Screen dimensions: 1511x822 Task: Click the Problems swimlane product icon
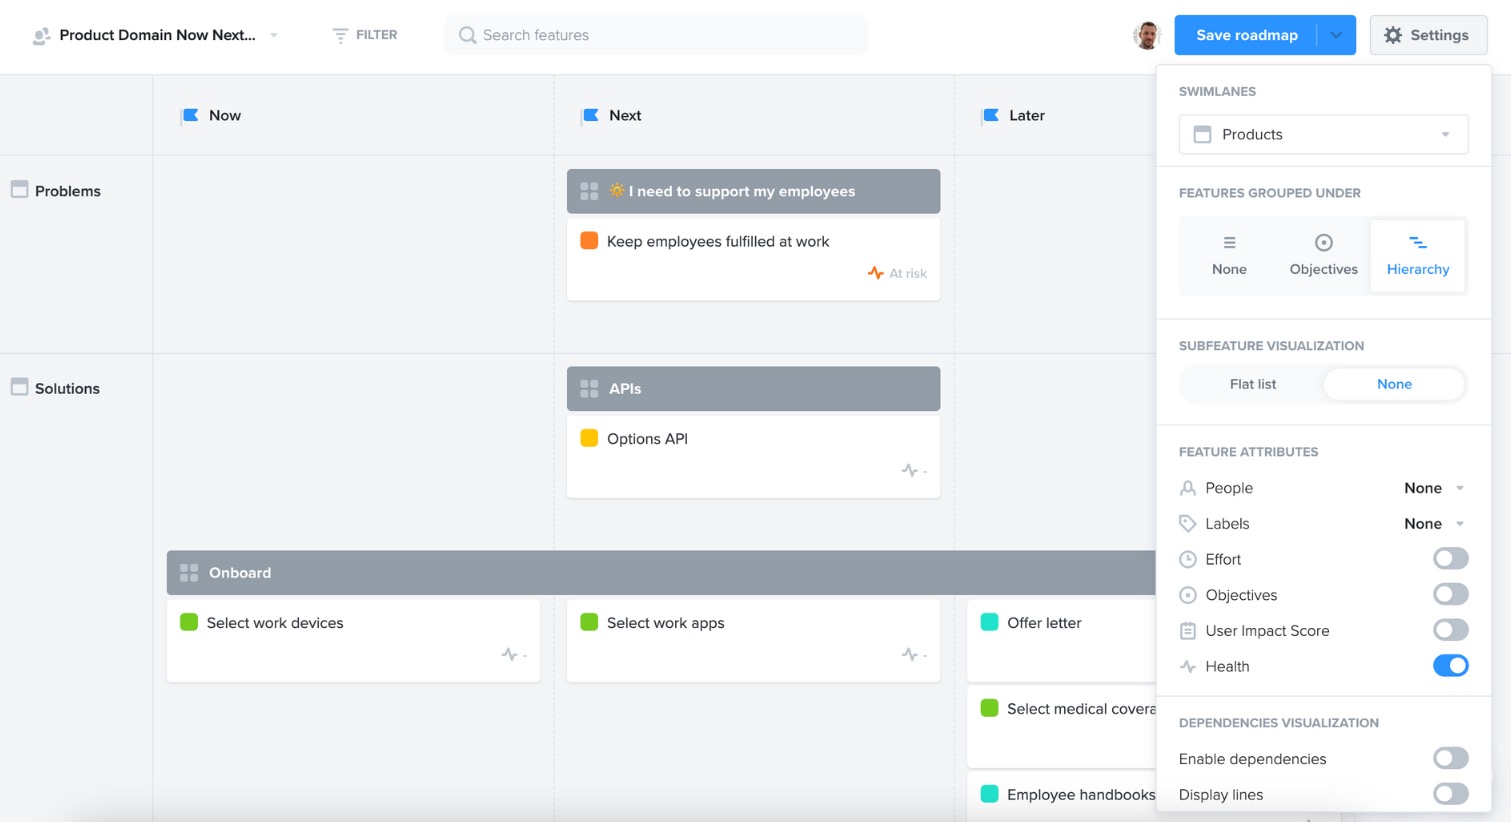pos(19,190)
